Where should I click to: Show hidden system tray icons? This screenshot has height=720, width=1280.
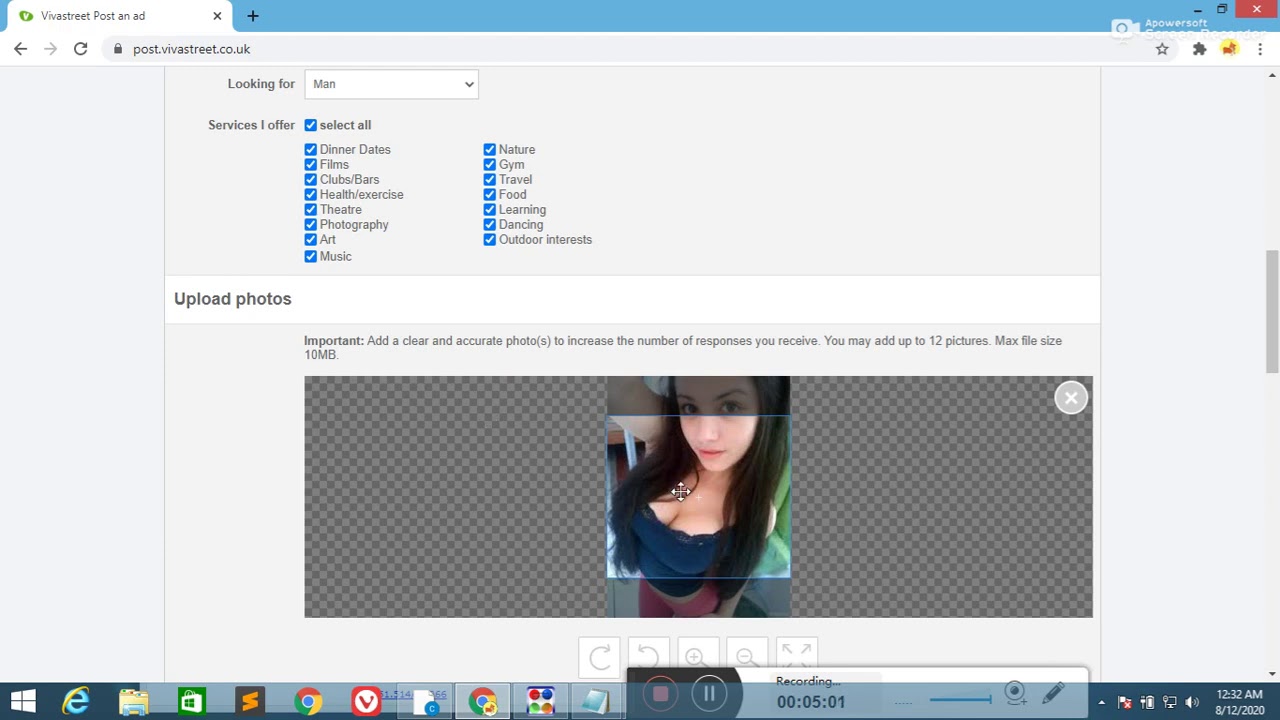(x=1101, y=702)
